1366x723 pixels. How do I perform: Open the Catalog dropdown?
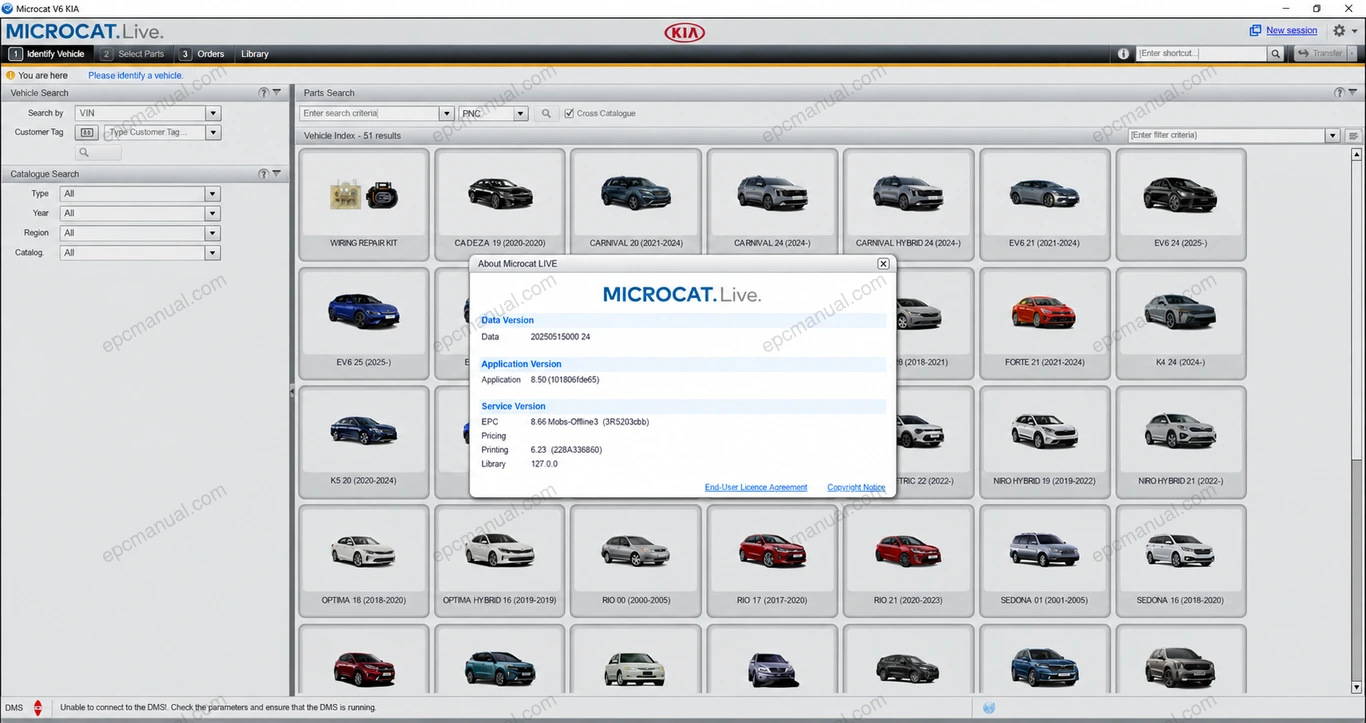[x=213, y=253]
